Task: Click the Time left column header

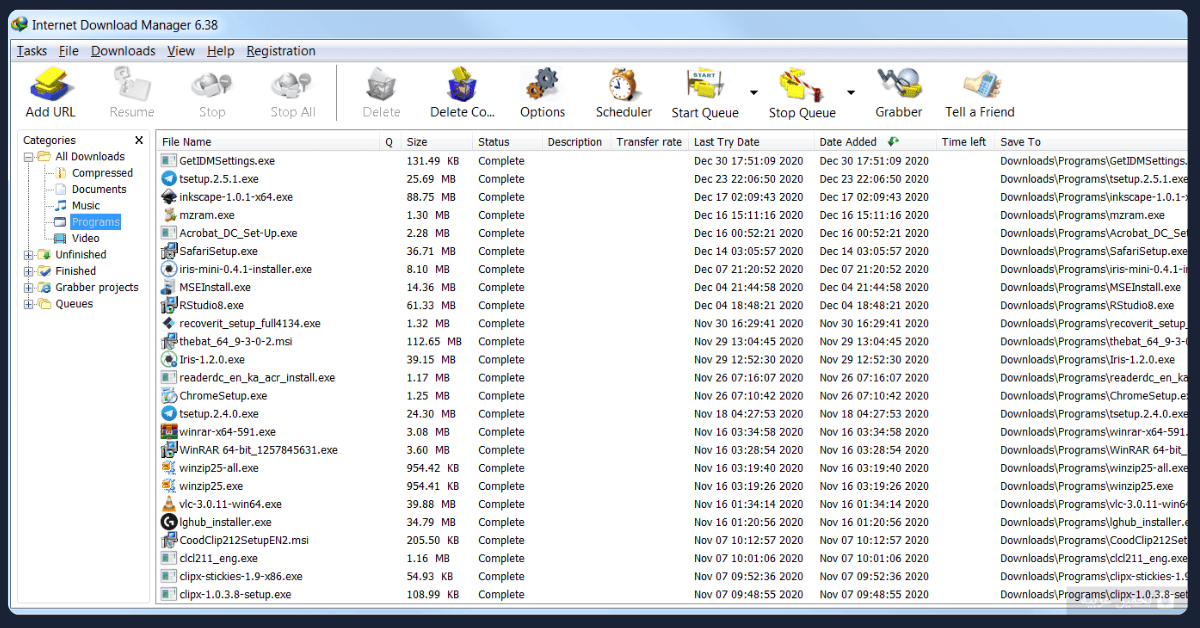Action: pyautogui.click(x=965, y=142)
